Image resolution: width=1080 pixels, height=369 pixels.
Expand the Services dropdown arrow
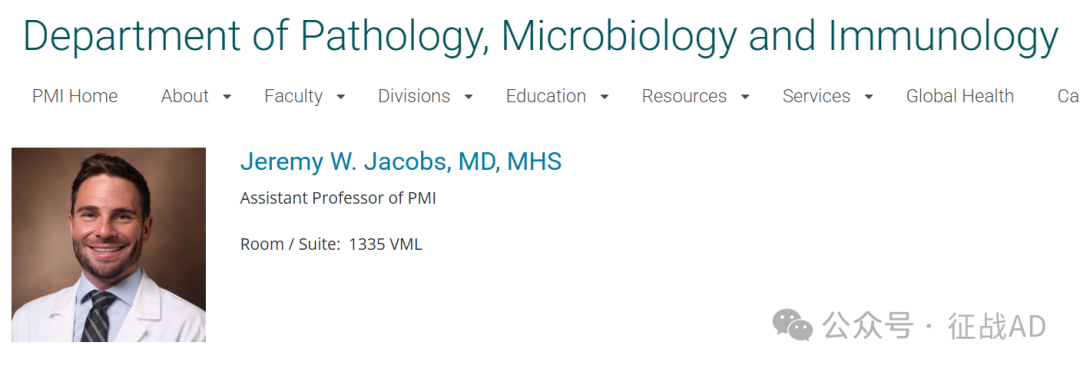(869, 97)
